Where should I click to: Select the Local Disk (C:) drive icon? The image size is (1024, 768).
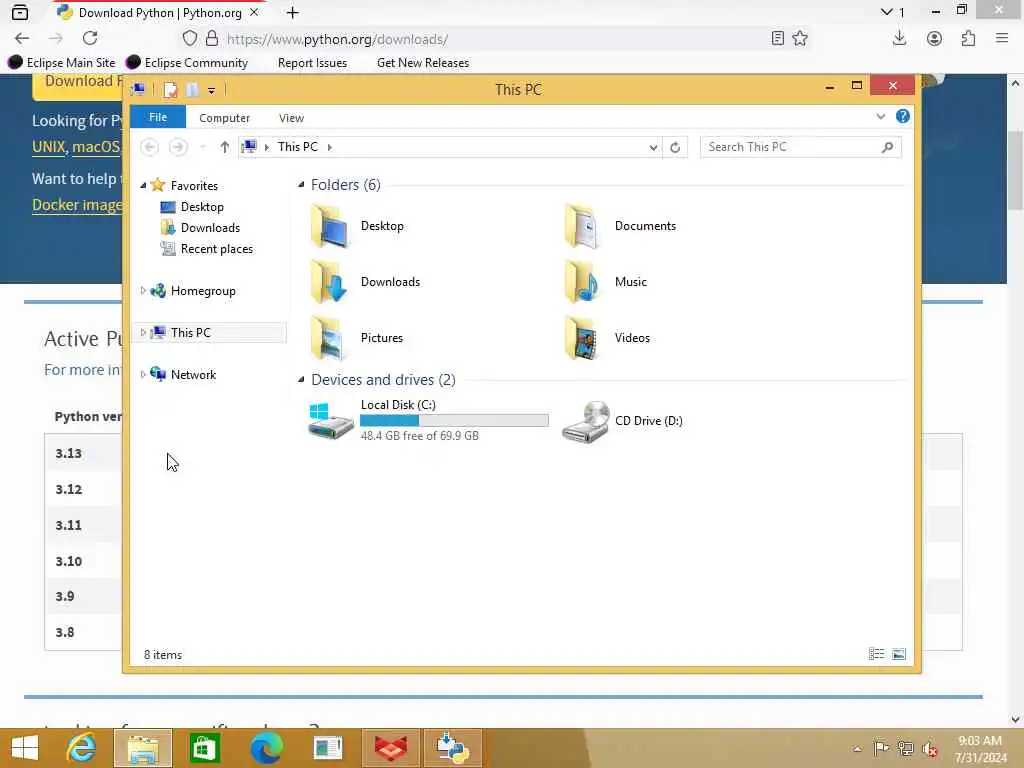(330, 421)
